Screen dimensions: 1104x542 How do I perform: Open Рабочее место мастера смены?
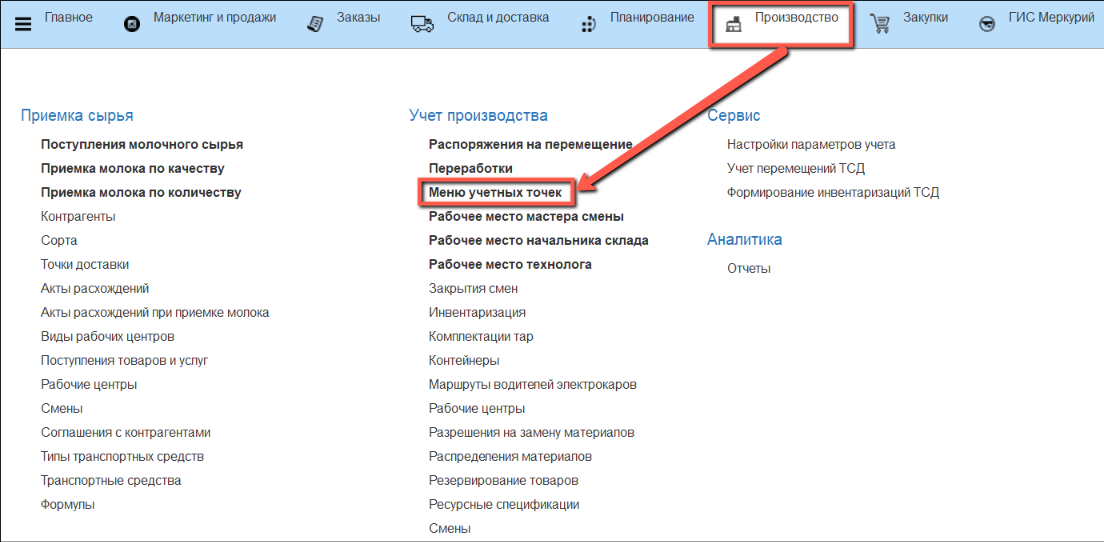(526, 216)
